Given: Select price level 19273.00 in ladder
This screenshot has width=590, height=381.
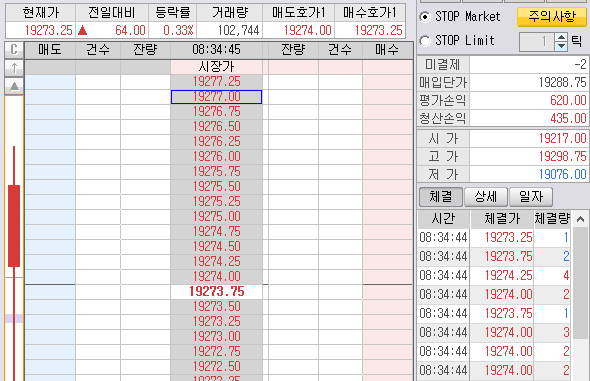Looking at the screenshot, I should point(216,337).
